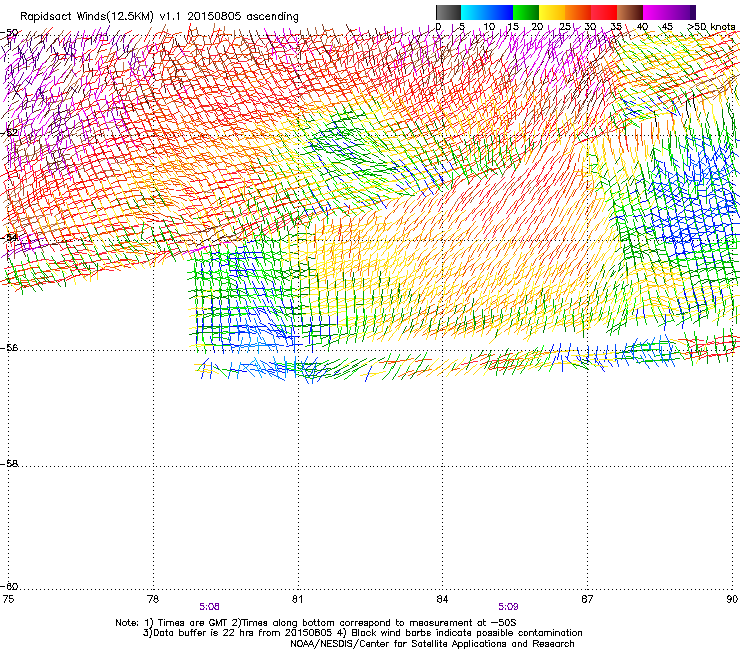Click longitude label 81 on bottom axis

297,599
